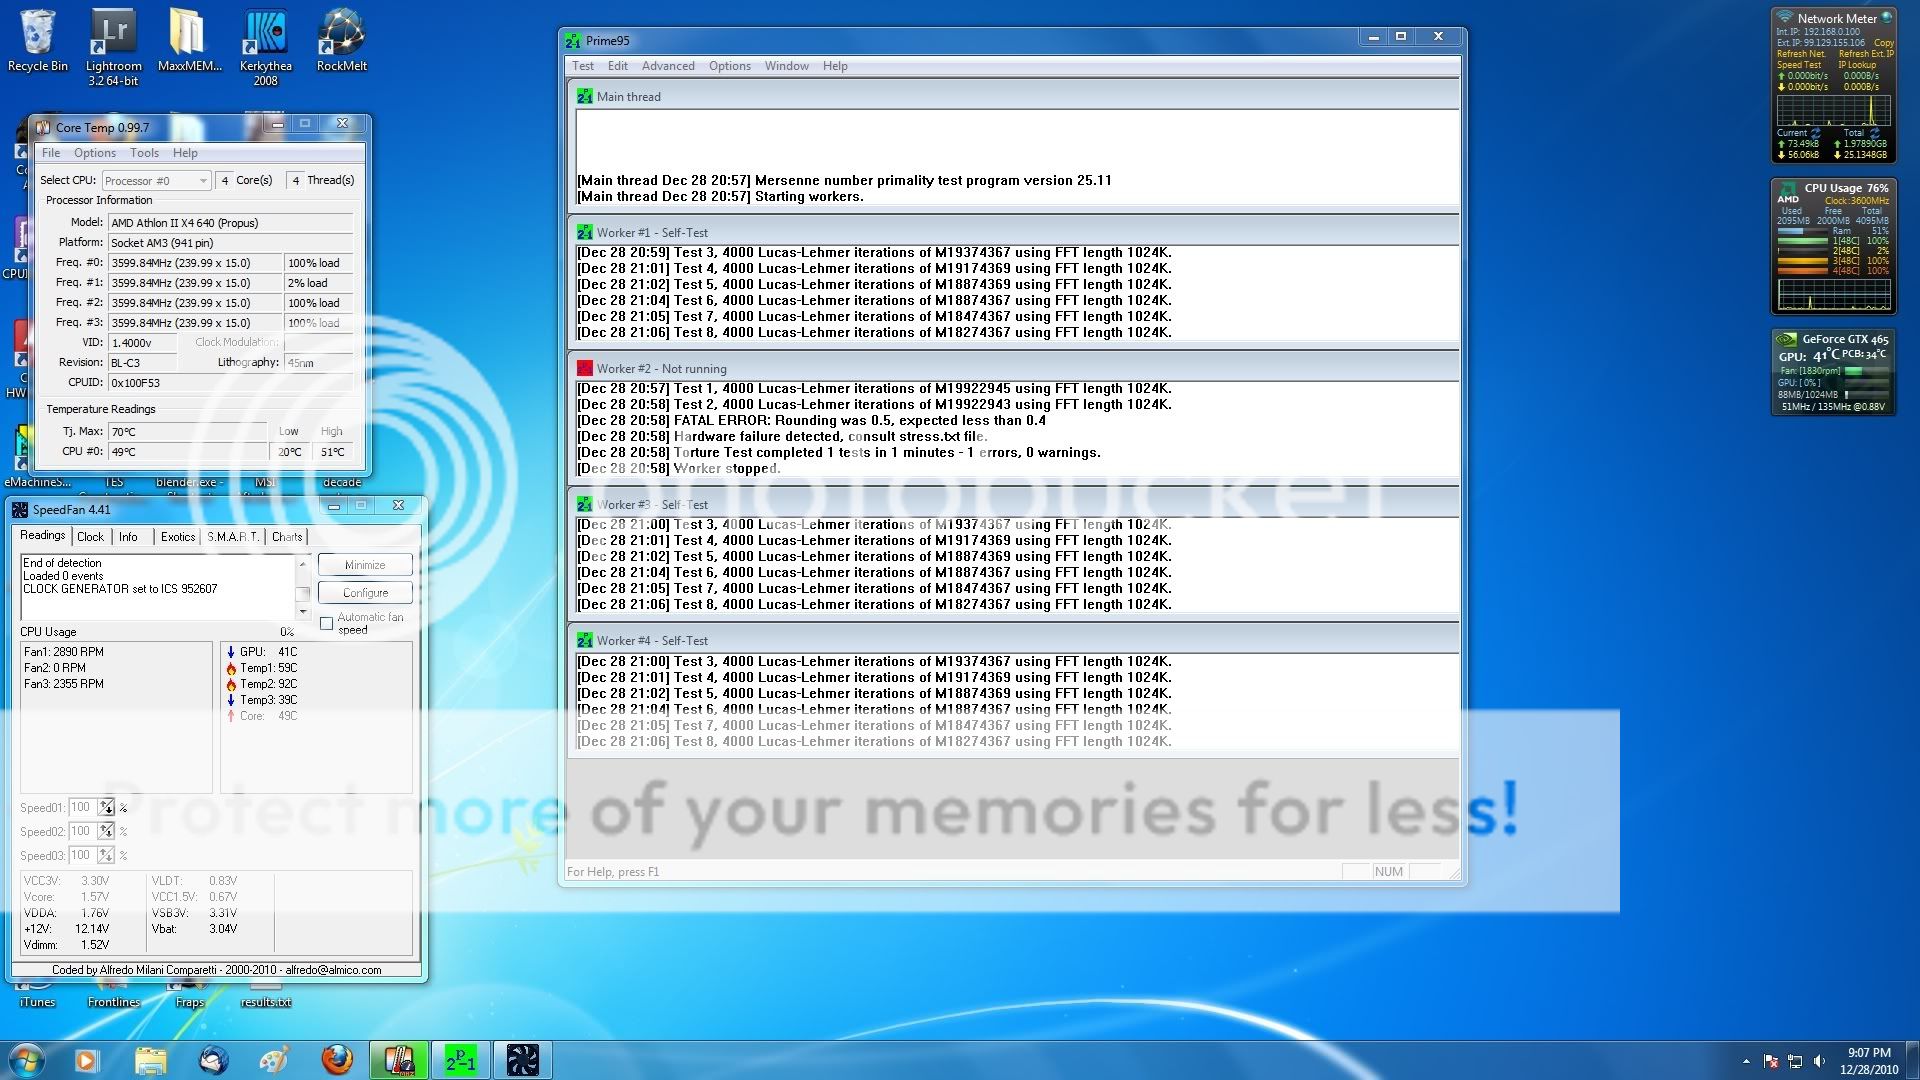The height and width of the screenshot is (1080, 1920).
Task: Click the Speed02 stepper arrows in SpeedFan
Action: tap(107, 831)
